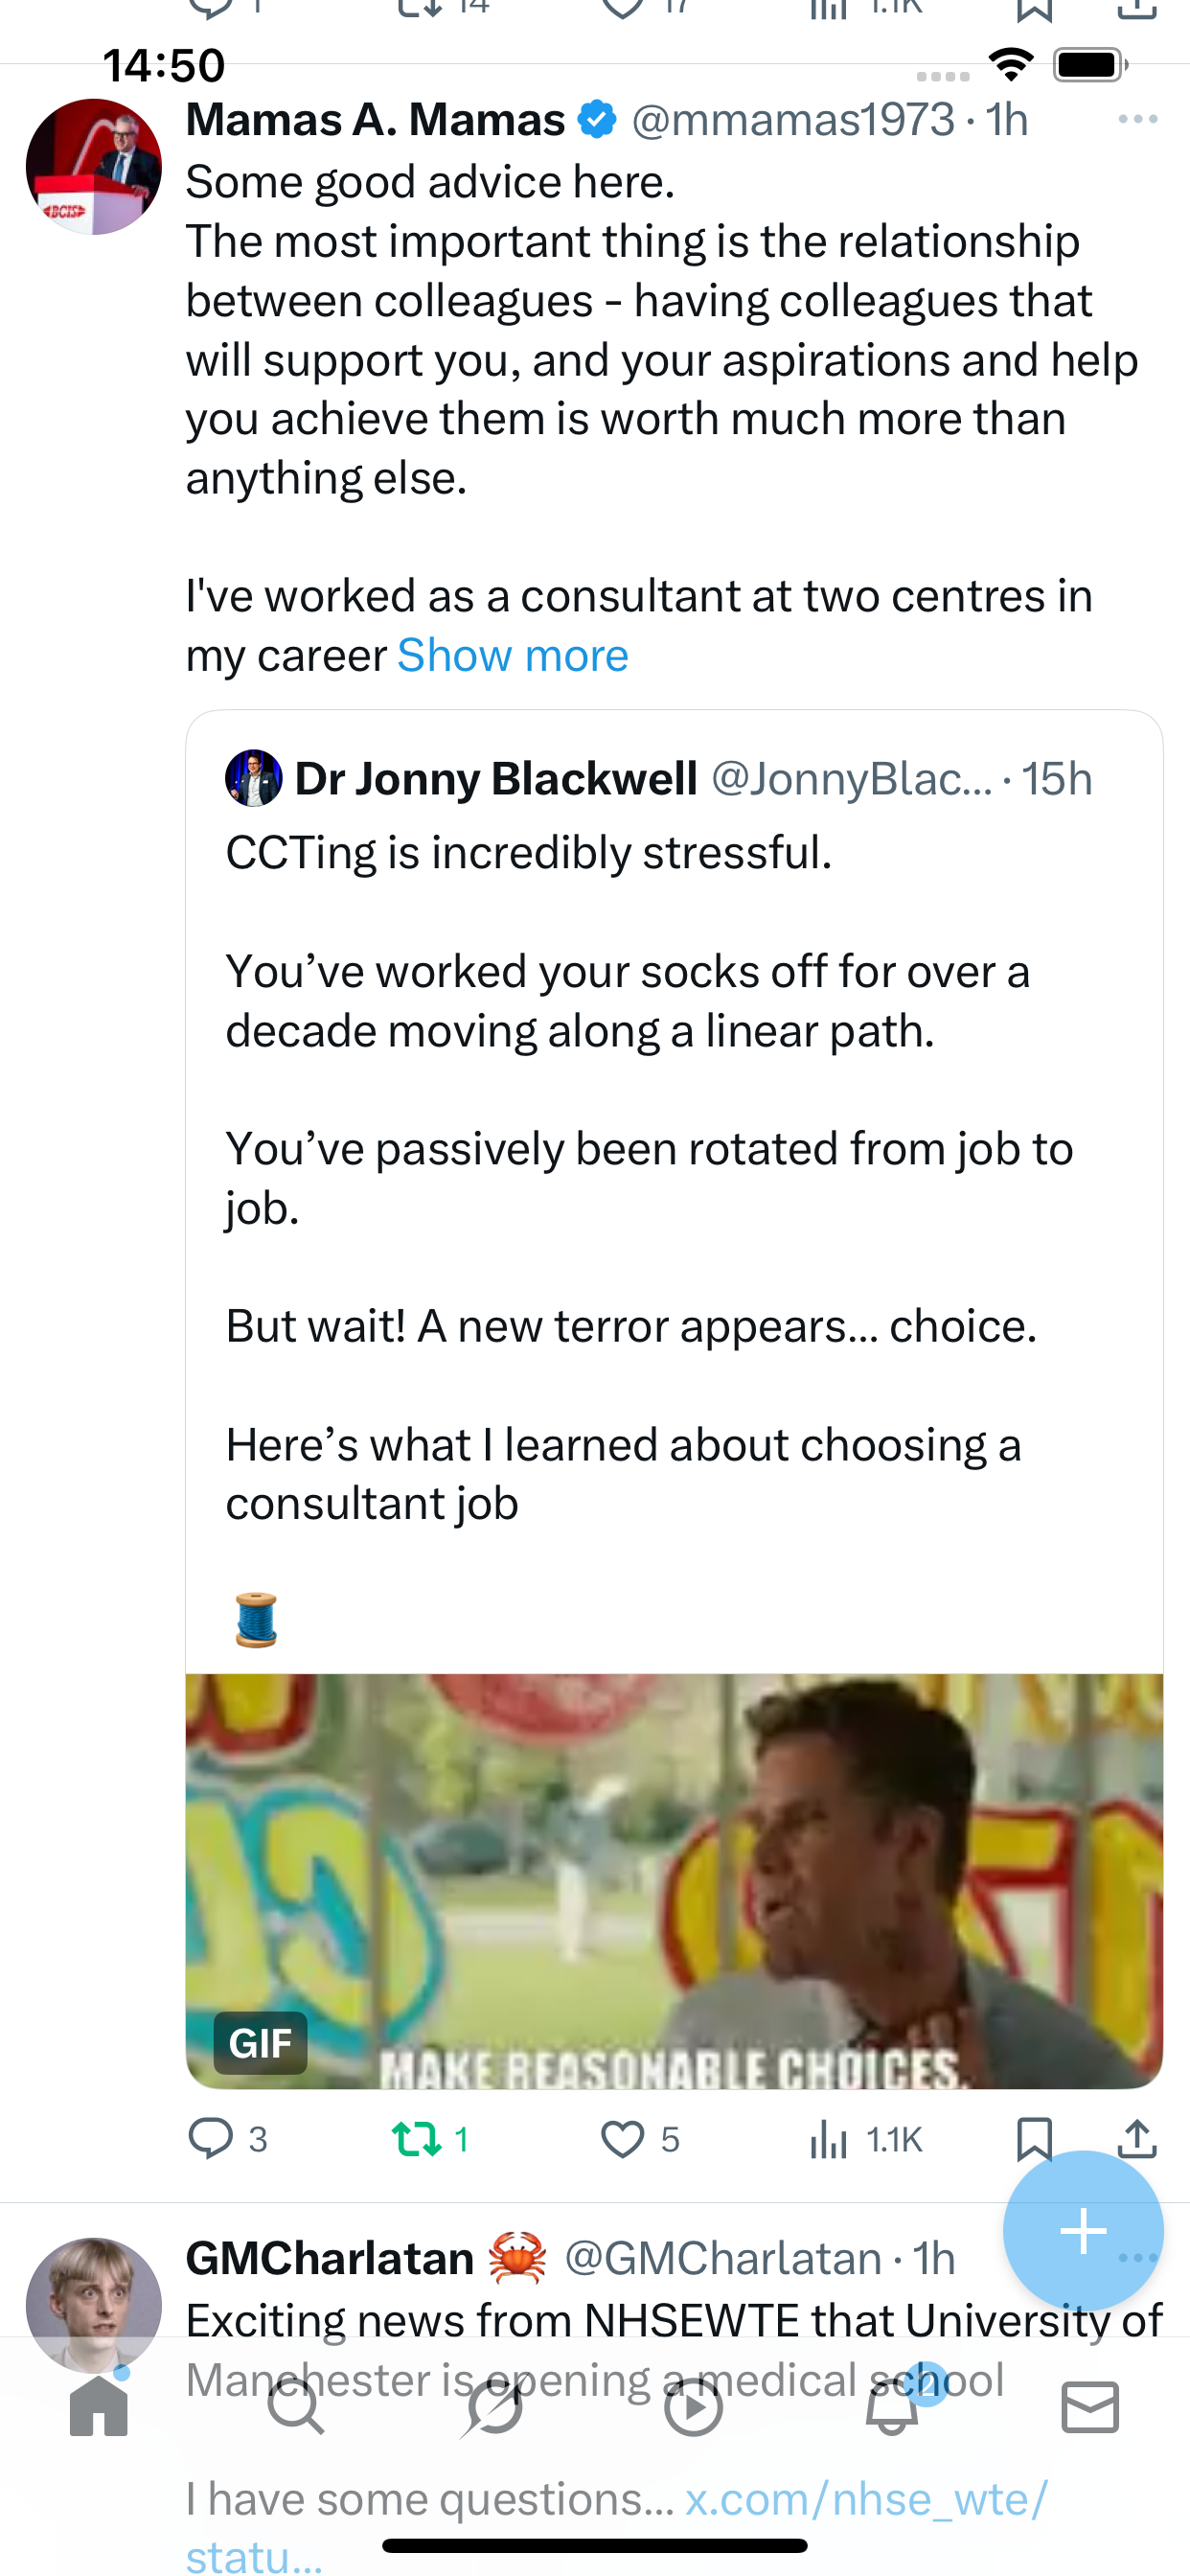
Task: Tap GMCharlatan's profile avatar
Action: [x=94, y=2303]
